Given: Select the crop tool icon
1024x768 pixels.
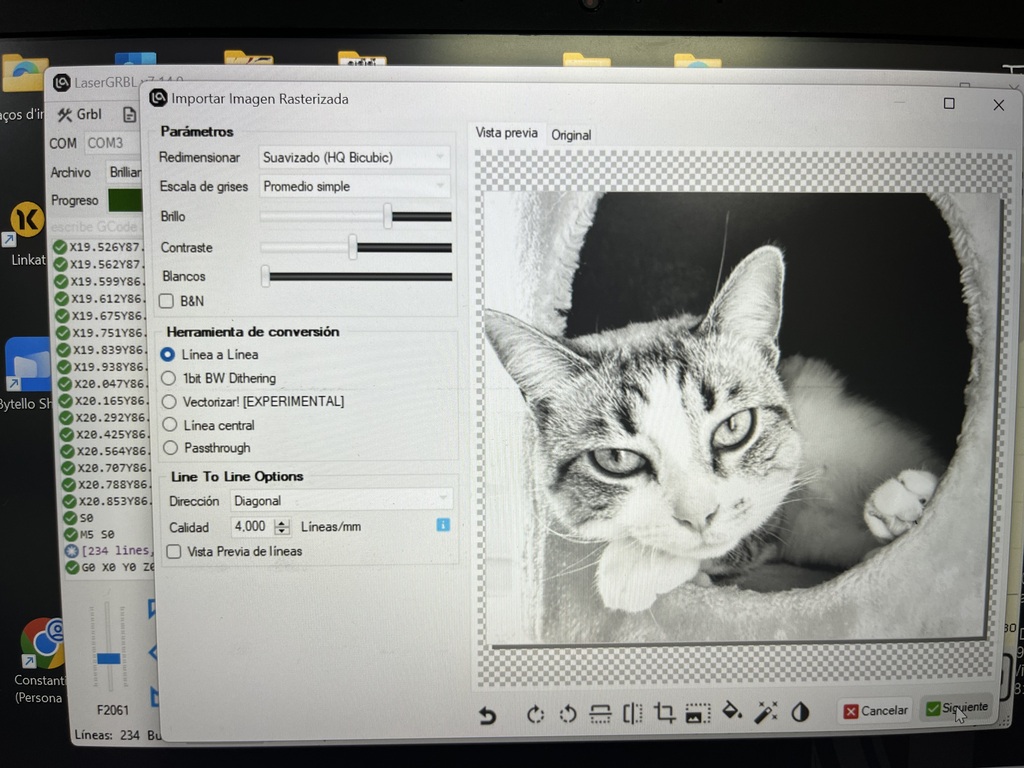Looking at the screenshot, I should [x=664, y=713].
